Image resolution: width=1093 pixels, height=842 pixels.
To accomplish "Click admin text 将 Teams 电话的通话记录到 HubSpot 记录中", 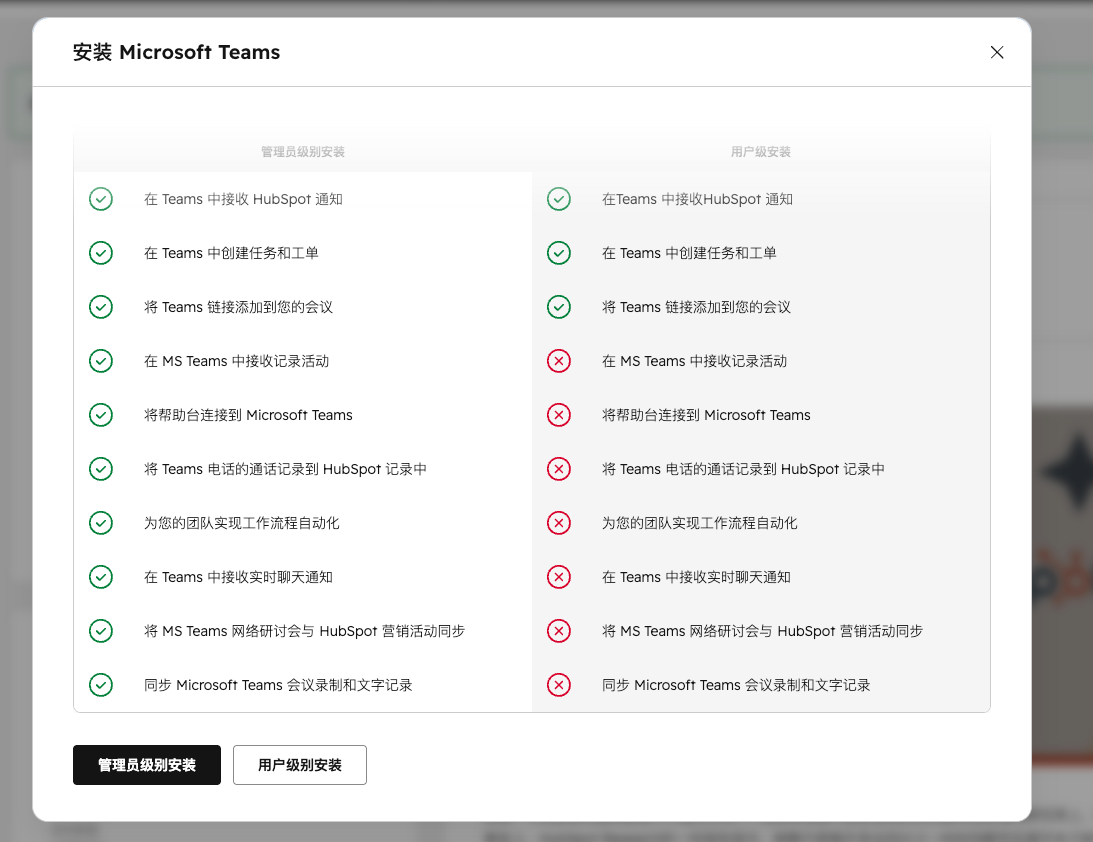I will click(x=285, y=469).
